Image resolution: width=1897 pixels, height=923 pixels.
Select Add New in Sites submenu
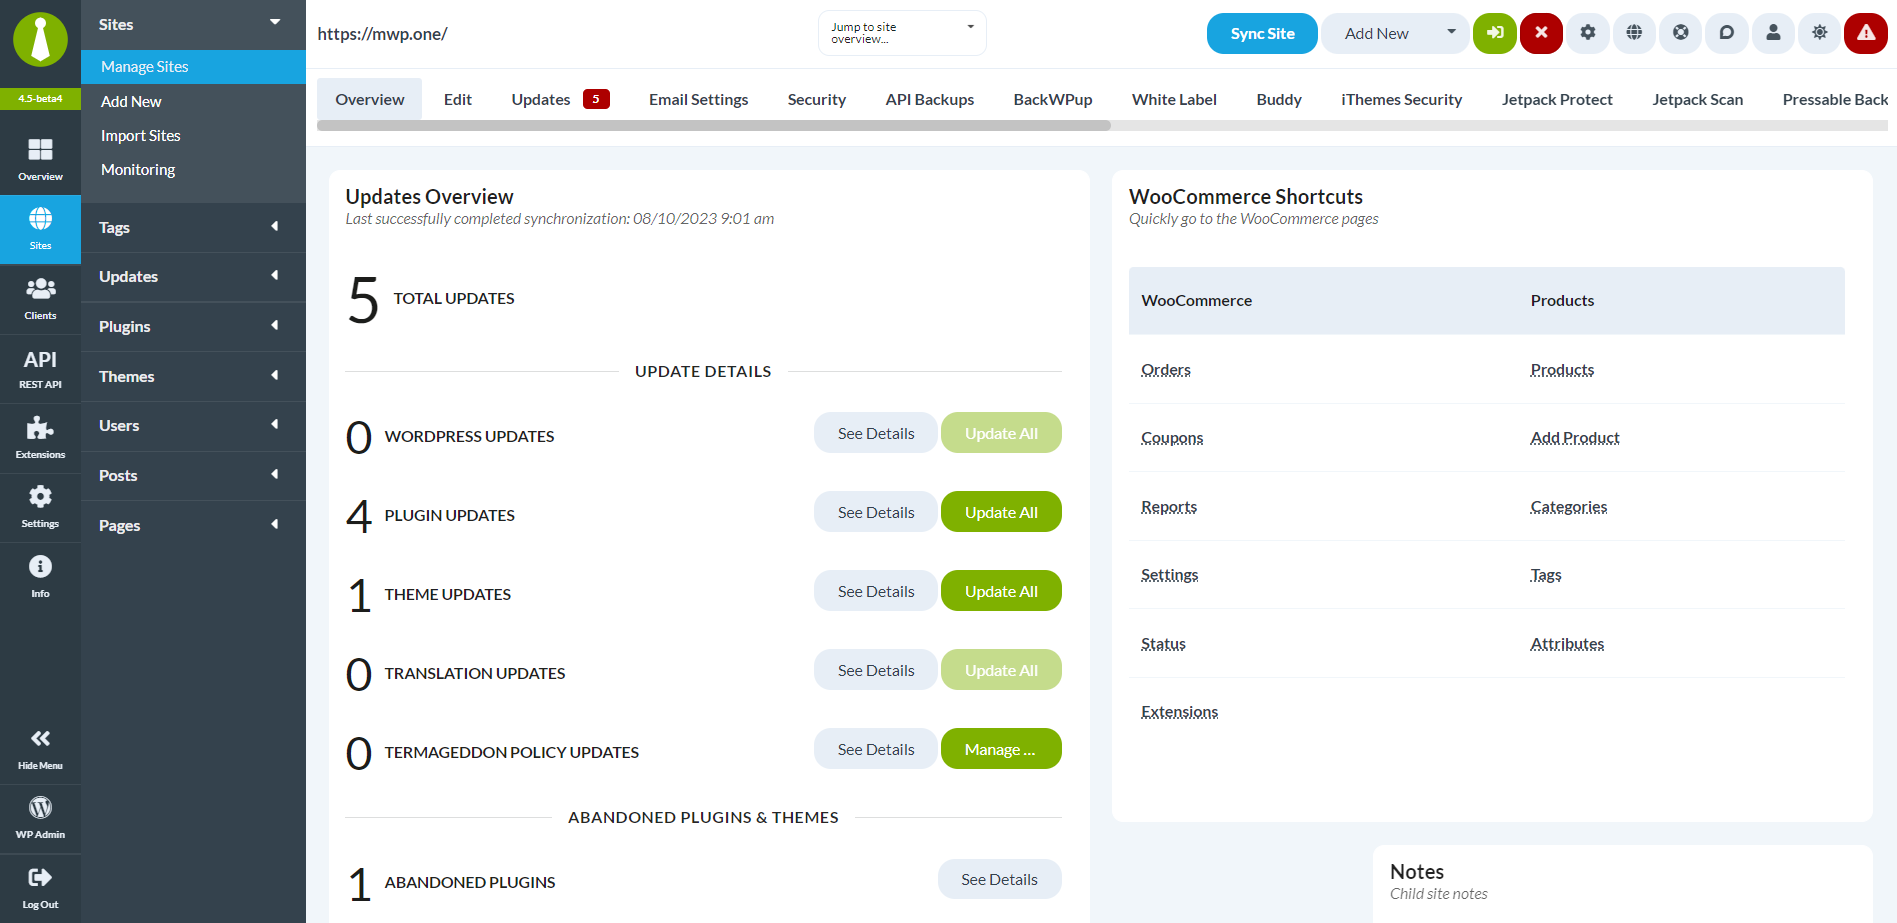(131, 101)
